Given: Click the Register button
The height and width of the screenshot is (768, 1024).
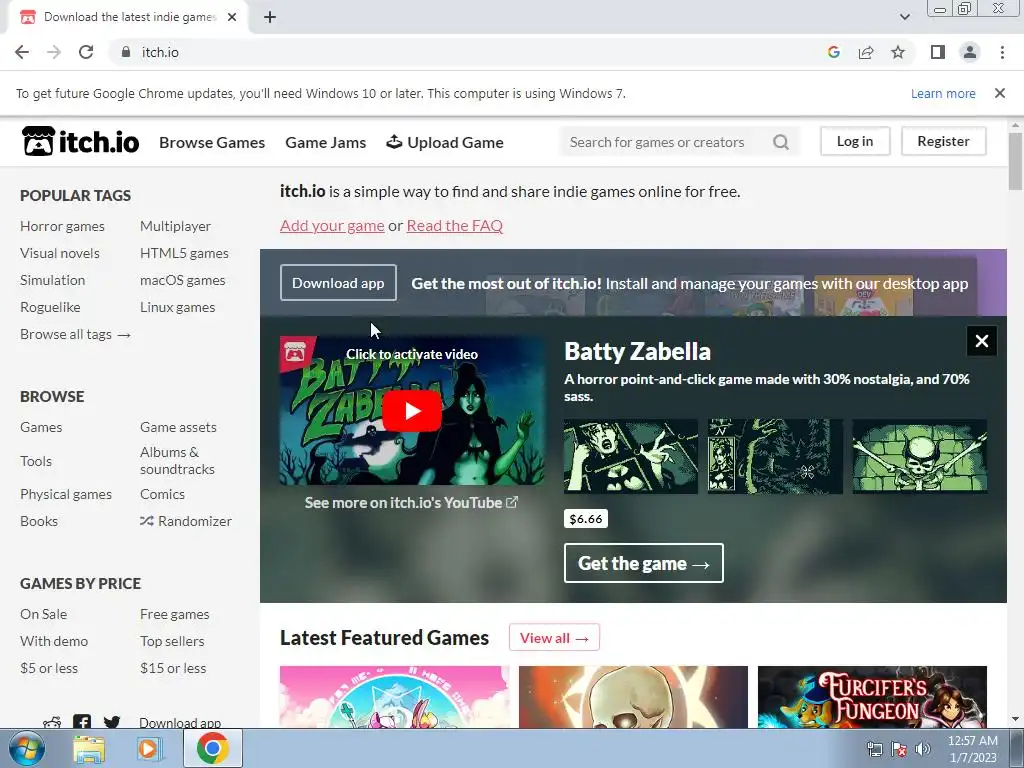Looking at the screenshot, I should pyautogui.click(x=943, y=141).
